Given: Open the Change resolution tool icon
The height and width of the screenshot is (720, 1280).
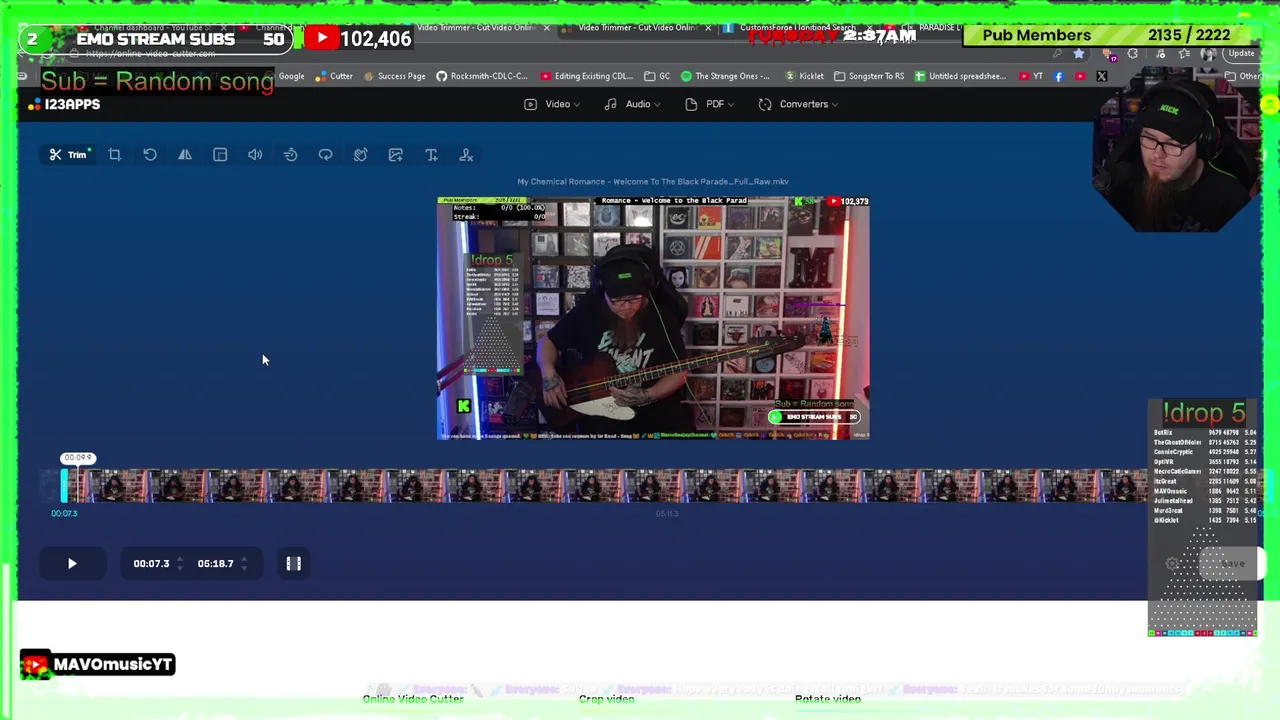Looking at the screenshot, I should click(x=220, y=155).
